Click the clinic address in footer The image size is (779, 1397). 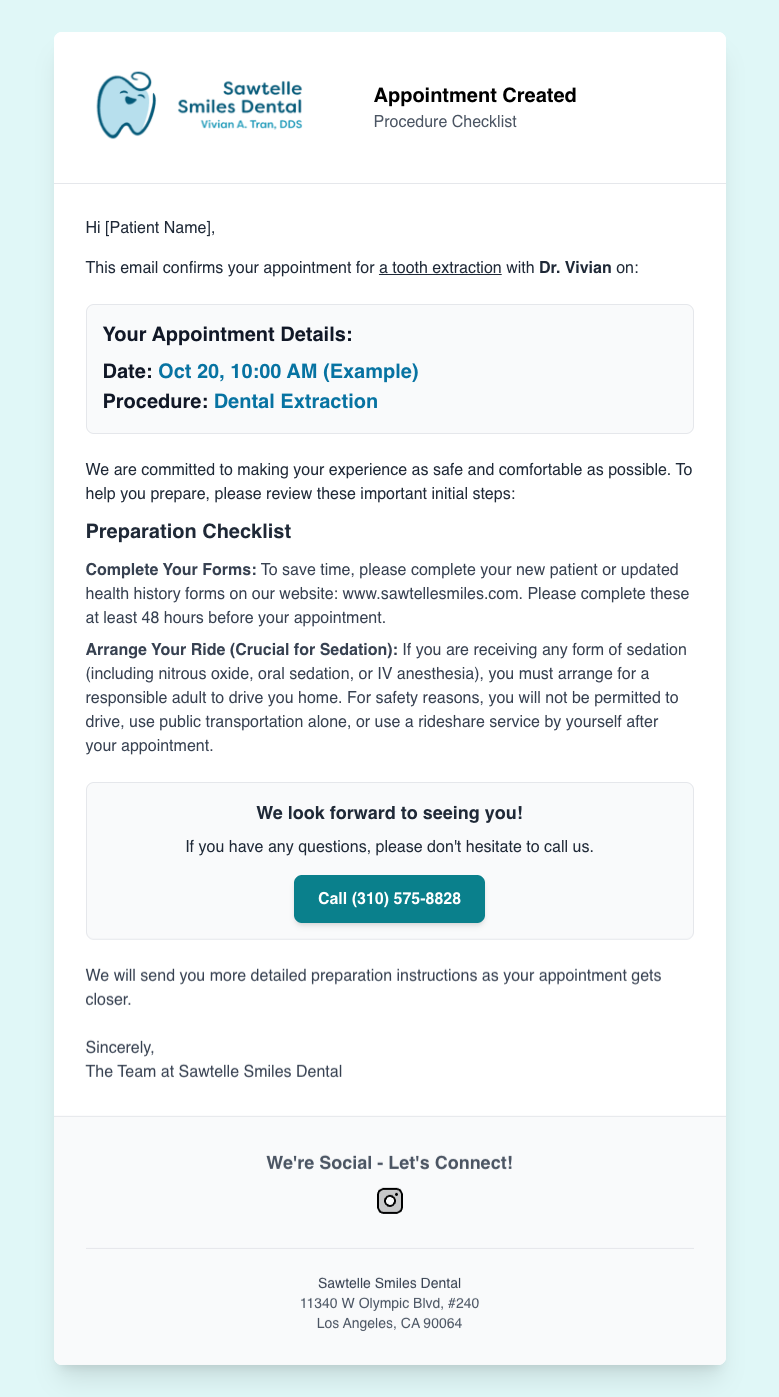tap(389, 1303)
